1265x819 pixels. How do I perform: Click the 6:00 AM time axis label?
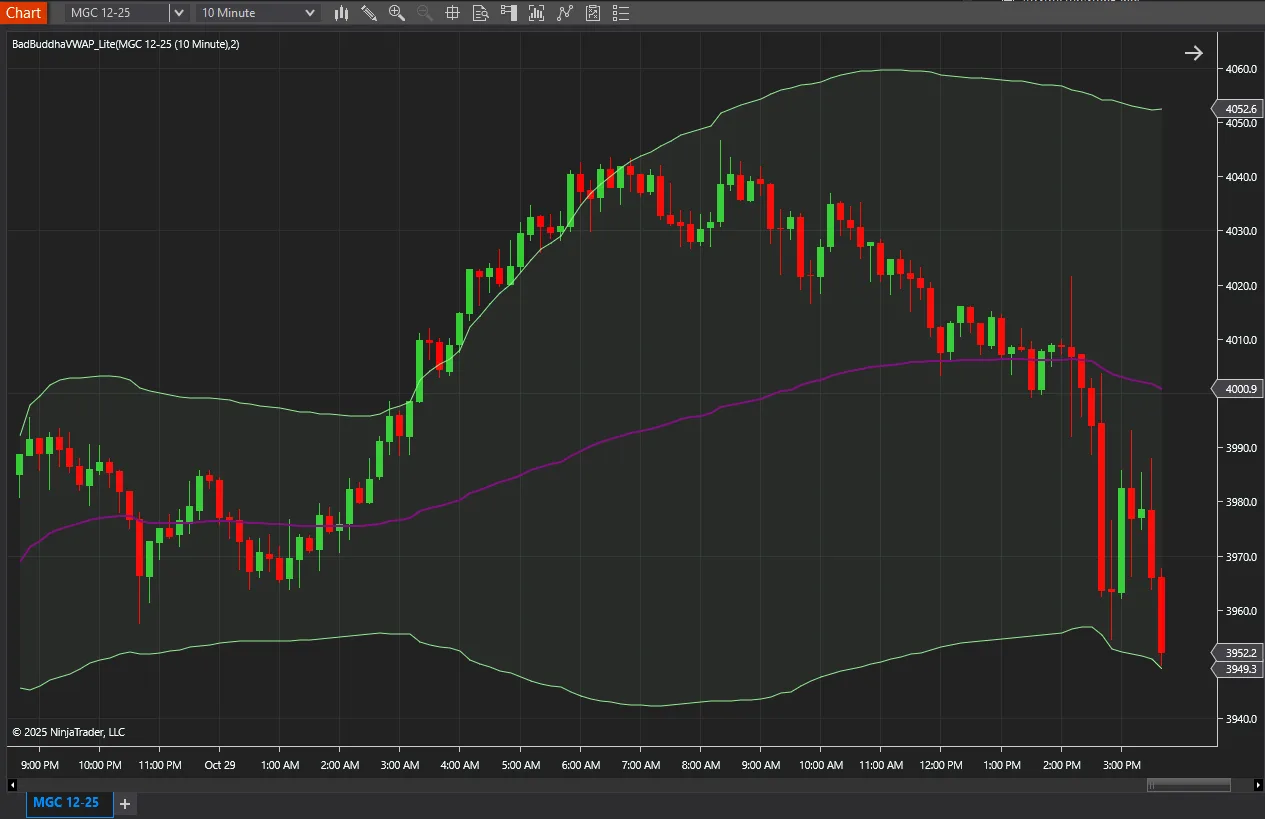[x=581, y=765]
